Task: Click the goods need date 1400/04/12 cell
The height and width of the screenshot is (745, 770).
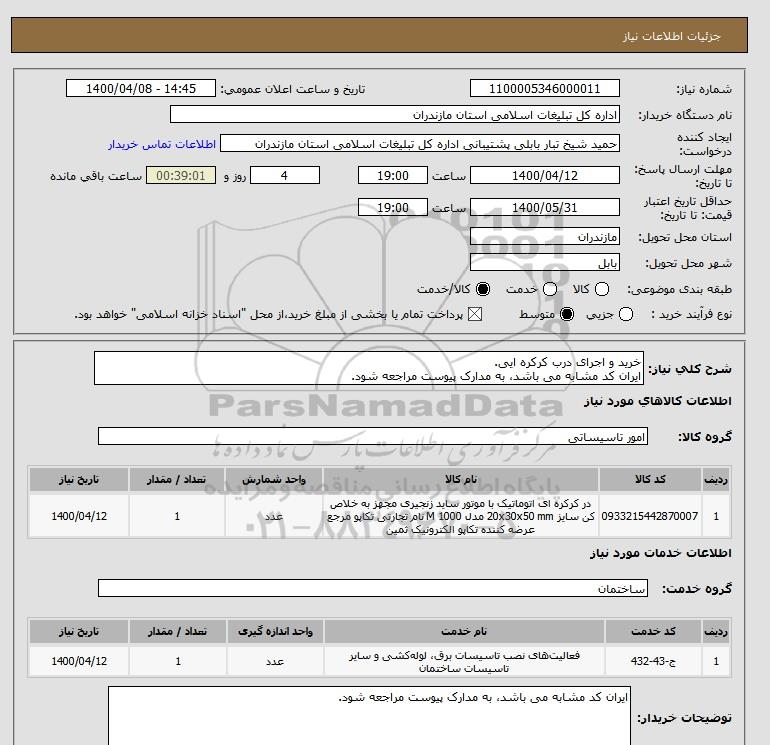Action: pyautogui.click(x=79, y=516)
